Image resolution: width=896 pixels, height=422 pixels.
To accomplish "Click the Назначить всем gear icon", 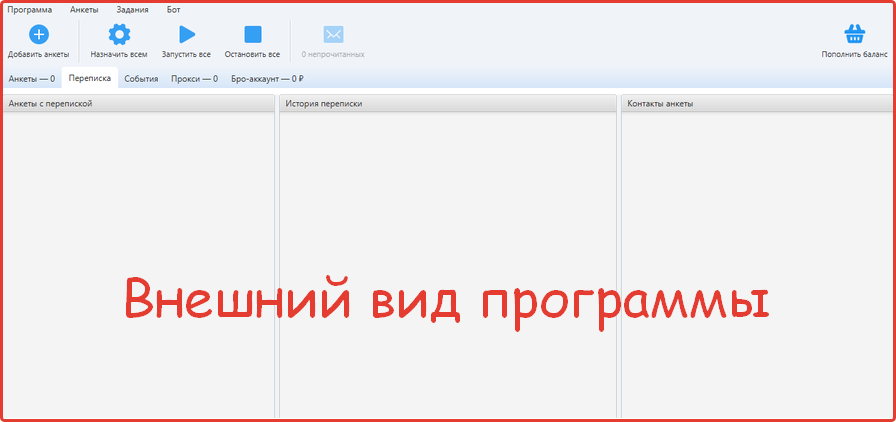I will coord(119,35).
